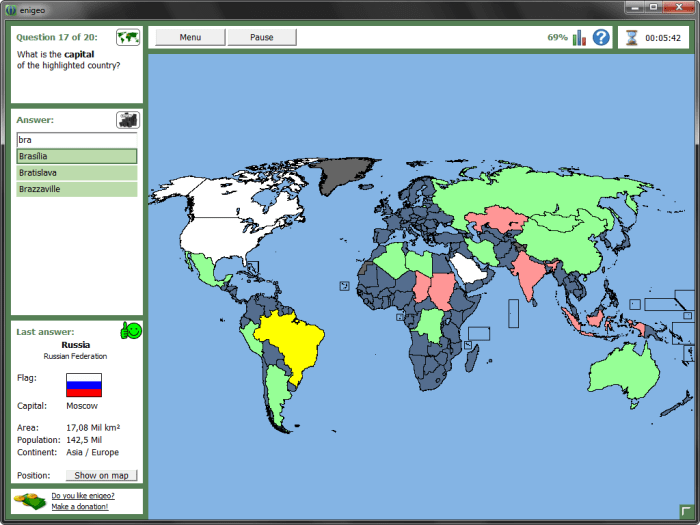
Task: Click the world map icon beside the question
Action: click(127, 38)
